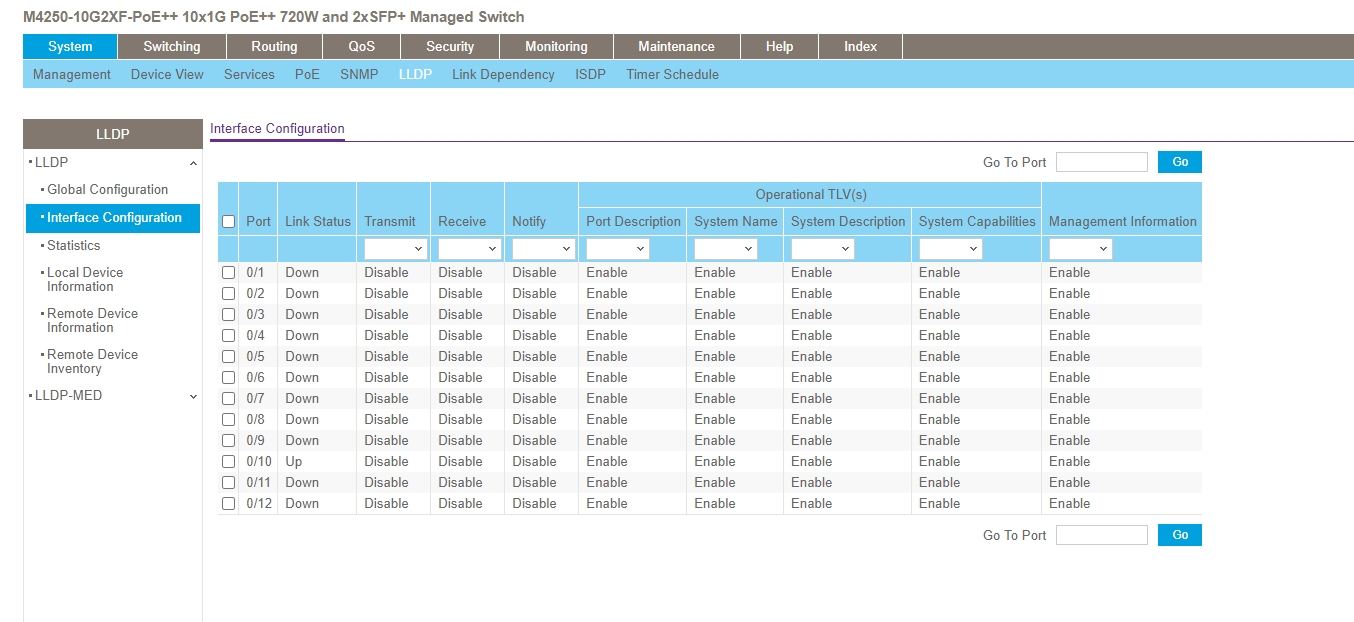The height and width of the screenshot is (622, 1354).
Task: Collapse the LLDP sidebar section chevron
Action: click(193, 163)
